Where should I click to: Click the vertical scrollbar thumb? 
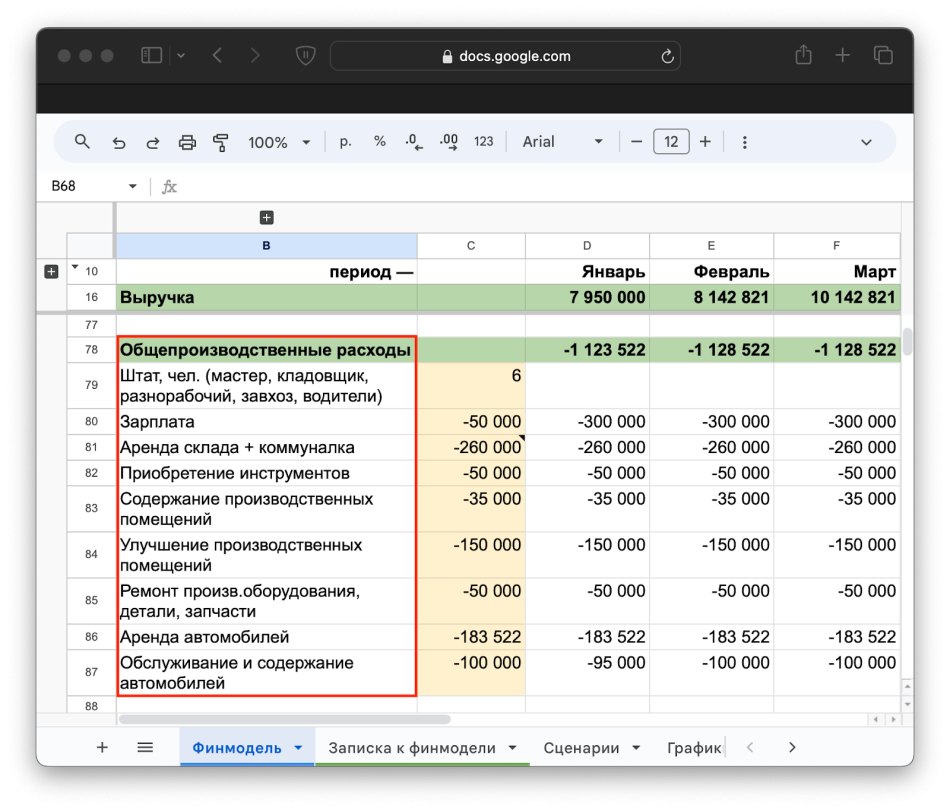[x=907, y=342]
